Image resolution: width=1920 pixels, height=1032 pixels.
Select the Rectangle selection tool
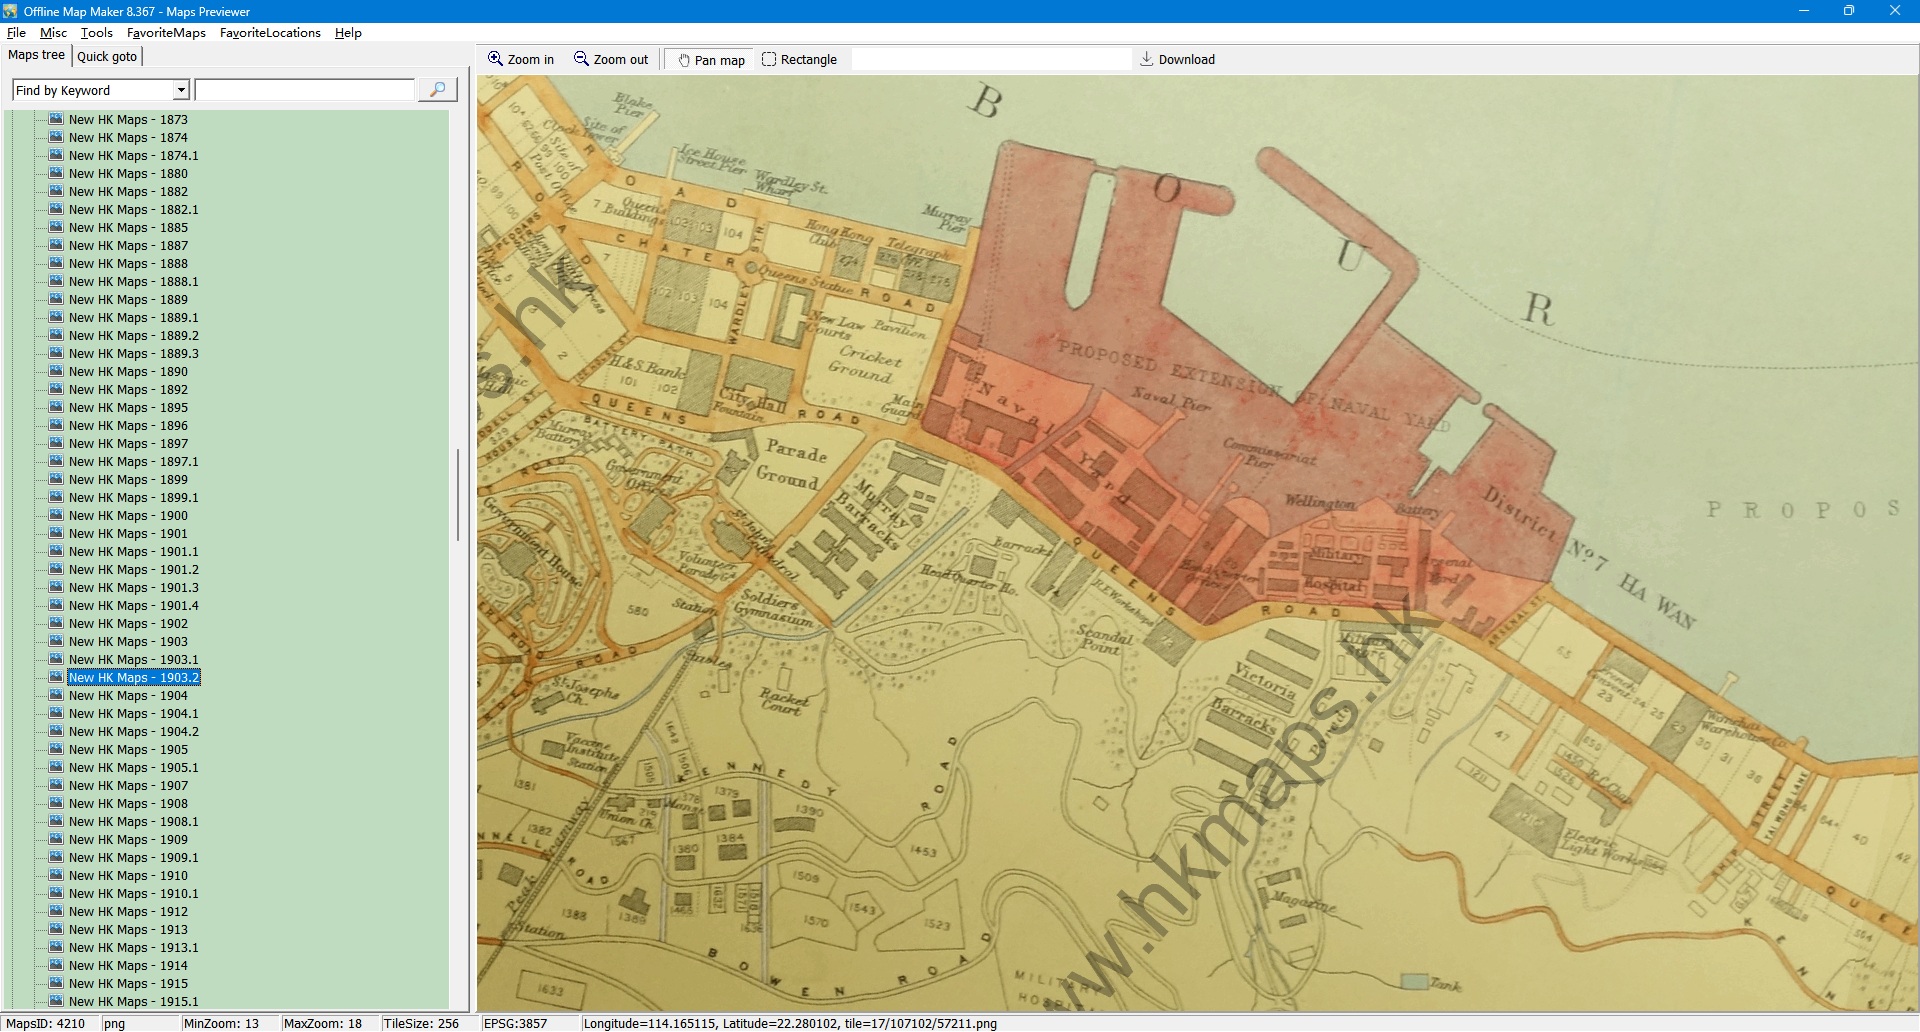(799, 60)
